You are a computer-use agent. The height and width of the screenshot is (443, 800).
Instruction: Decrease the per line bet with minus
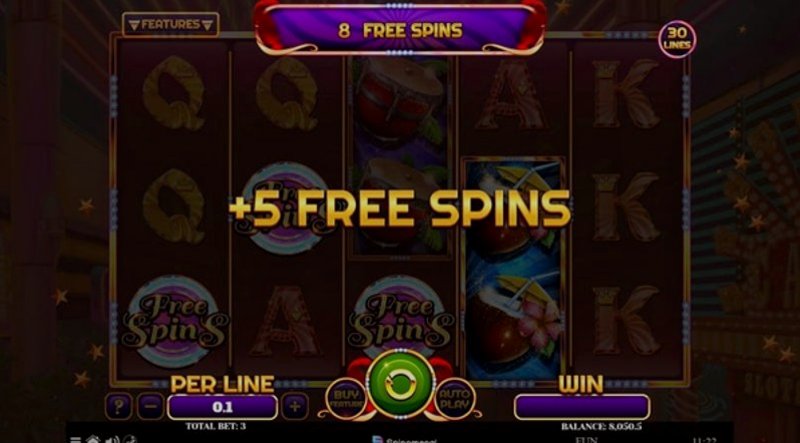(151, 406)
